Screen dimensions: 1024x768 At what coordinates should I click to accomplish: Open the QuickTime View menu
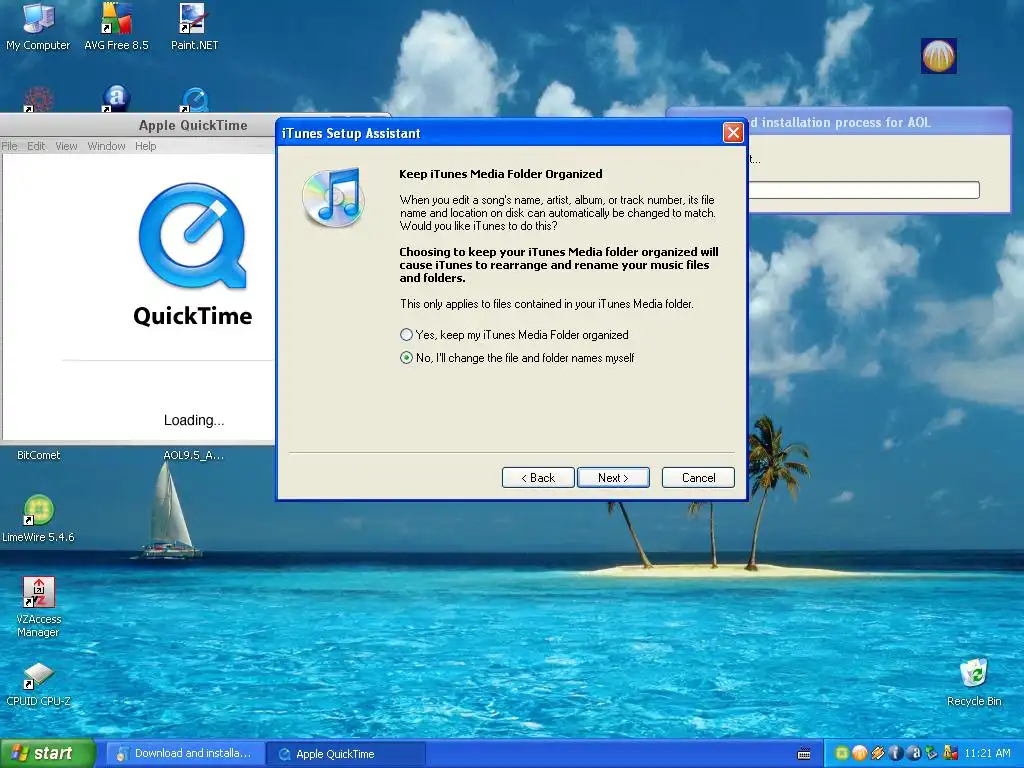point(66,146)
